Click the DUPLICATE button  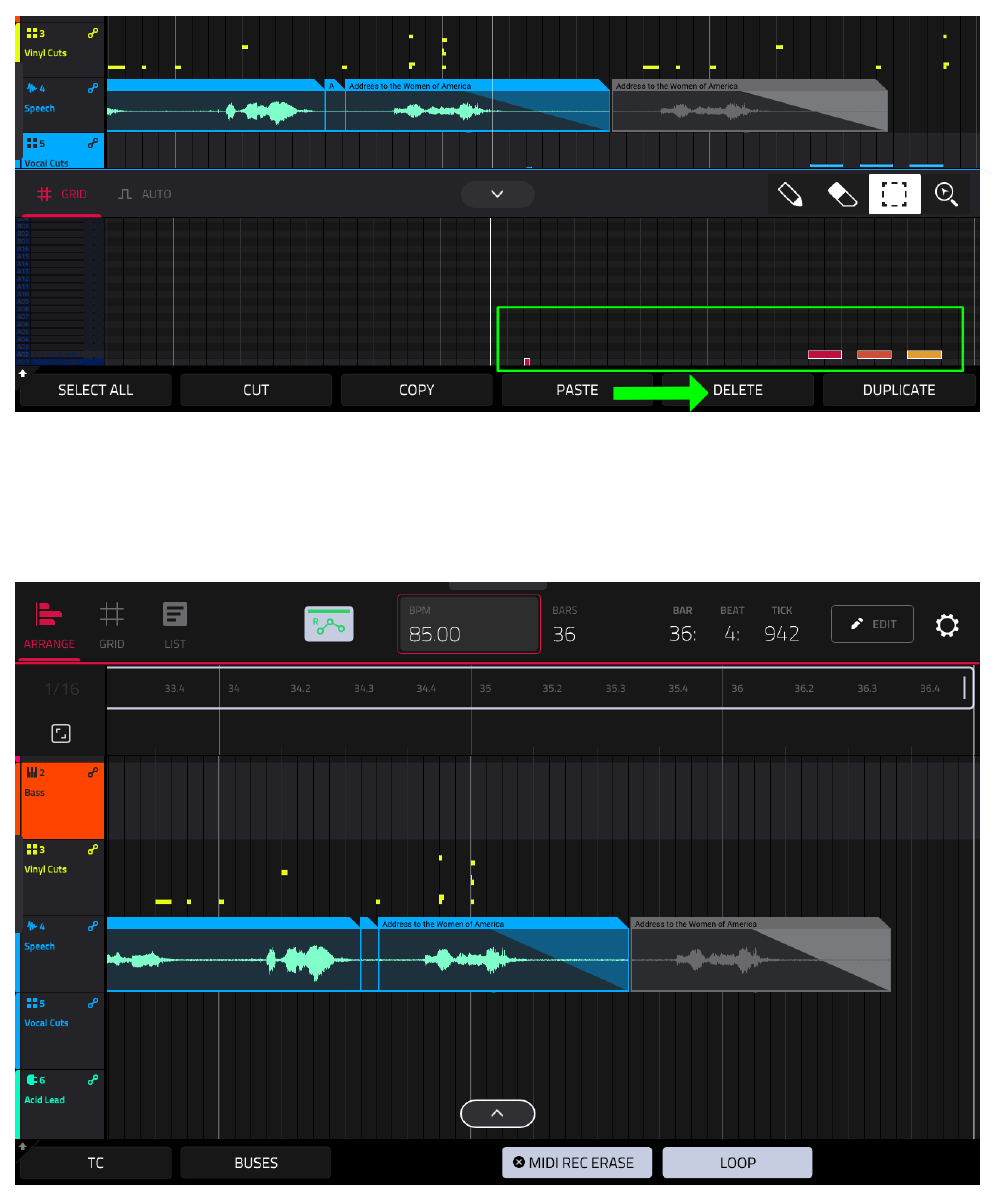tap(899, 390)
